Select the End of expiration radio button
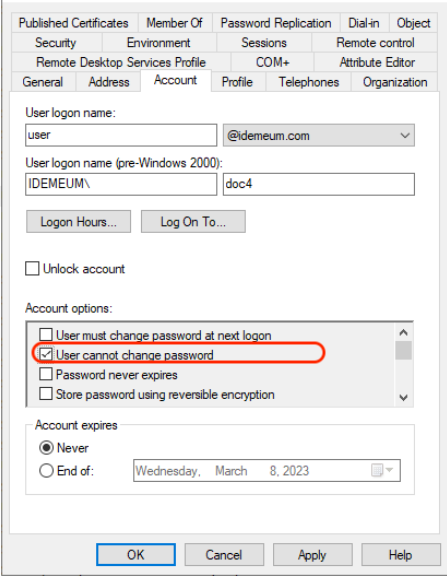This screenshot has height=576, width=447. click(x=46, y=470)
